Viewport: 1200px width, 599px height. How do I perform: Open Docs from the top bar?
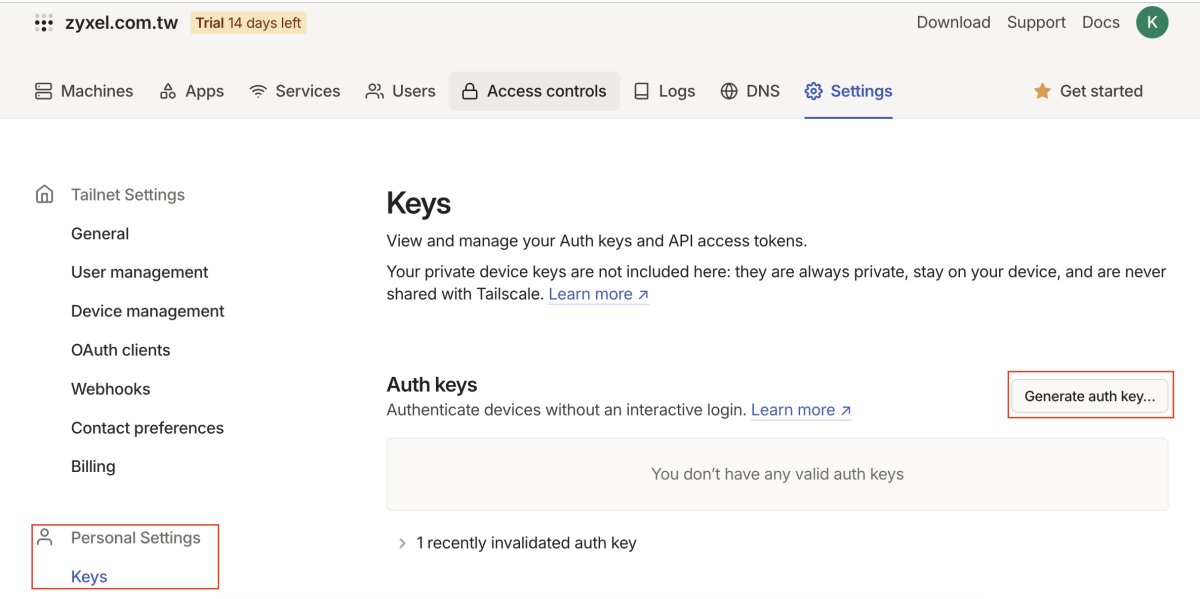pos(1100,22)
